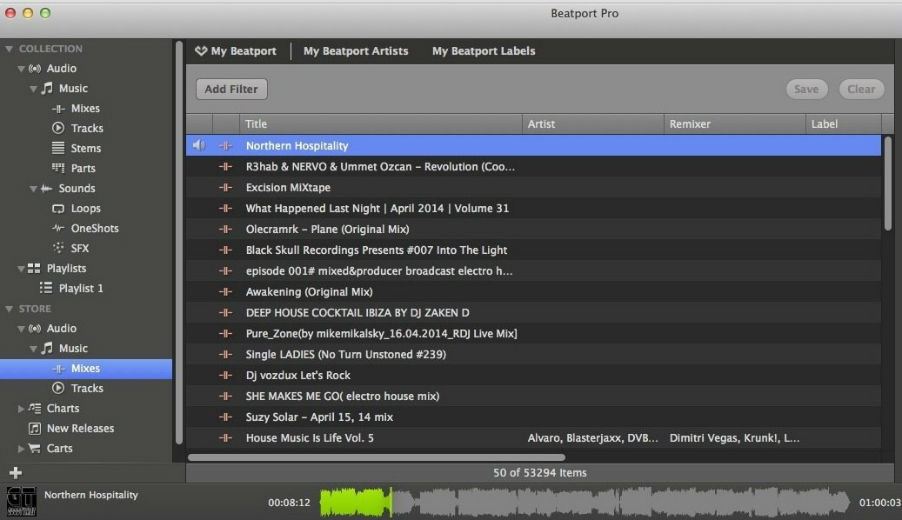Click the heart icon next to My Beatport
Screen dimensions: 902x520
[x=201, y=51]
